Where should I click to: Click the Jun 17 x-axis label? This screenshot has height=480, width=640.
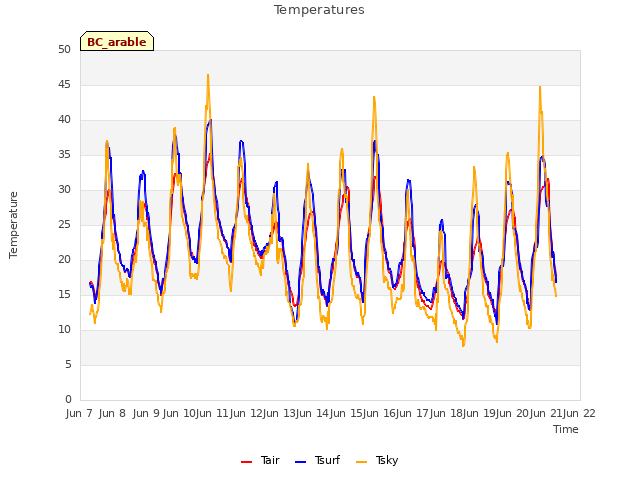click(412, 413)
